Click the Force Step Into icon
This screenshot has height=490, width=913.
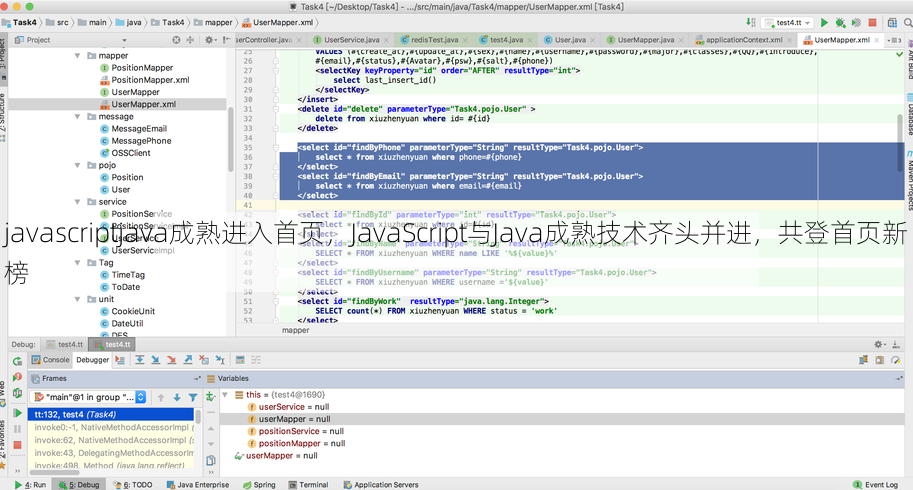click(172, 360)
